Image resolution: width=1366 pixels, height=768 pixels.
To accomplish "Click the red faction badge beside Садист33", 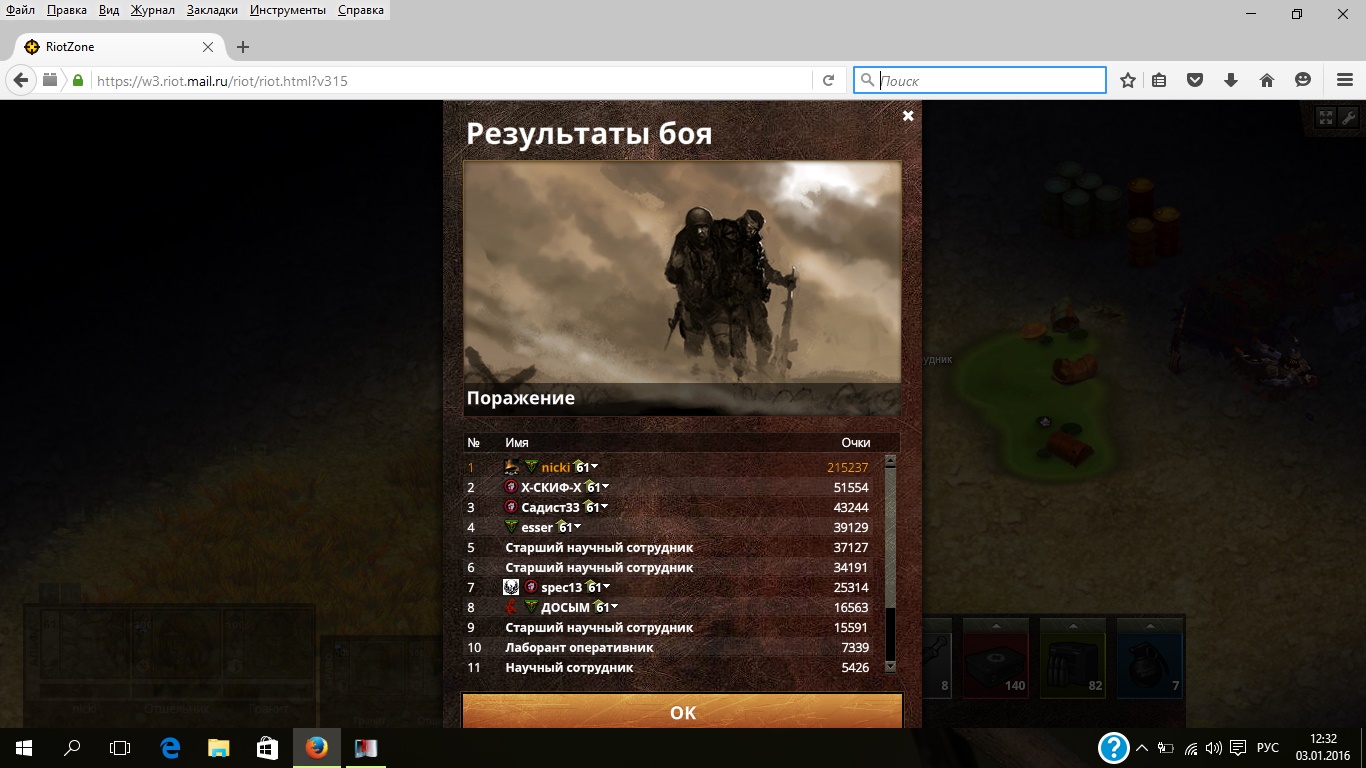I will [x=511, y=507].
